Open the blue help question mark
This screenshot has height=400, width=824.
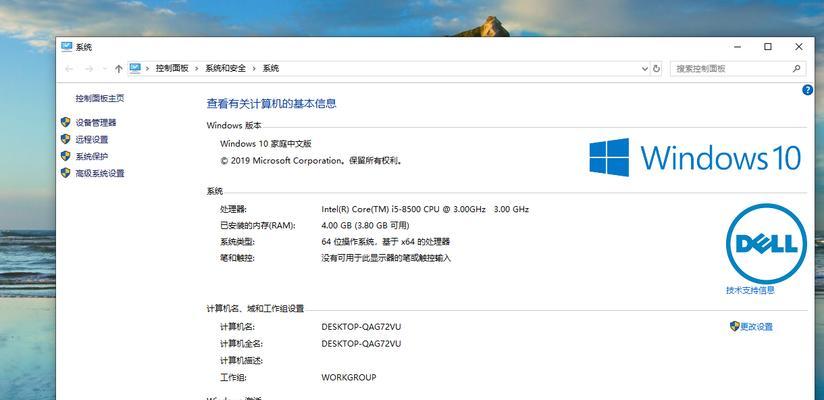coord(808,90)
